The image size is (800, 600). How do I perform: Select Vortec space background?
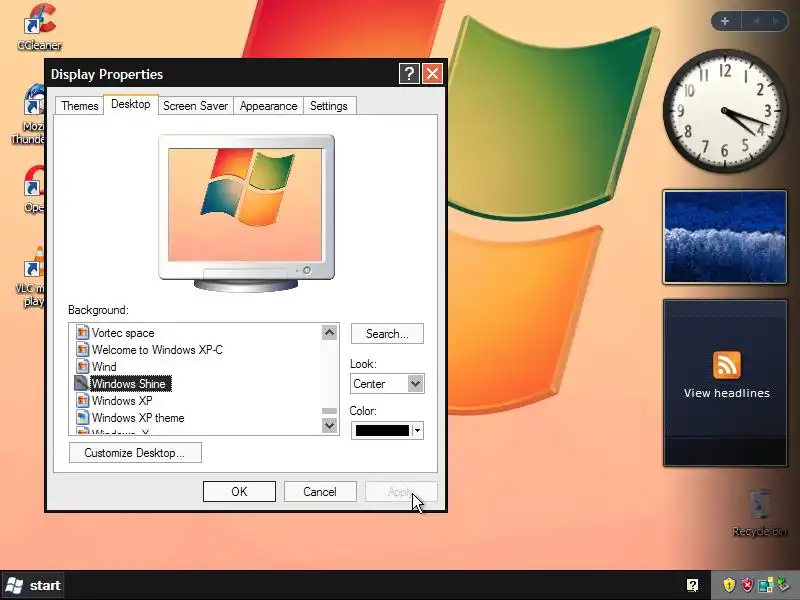point(123,333)
